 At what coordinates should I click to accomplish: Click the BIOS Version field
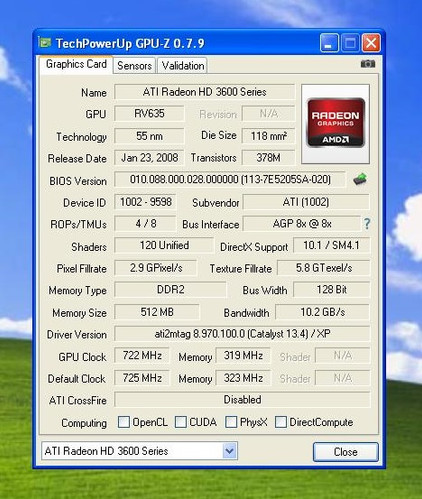230,180
